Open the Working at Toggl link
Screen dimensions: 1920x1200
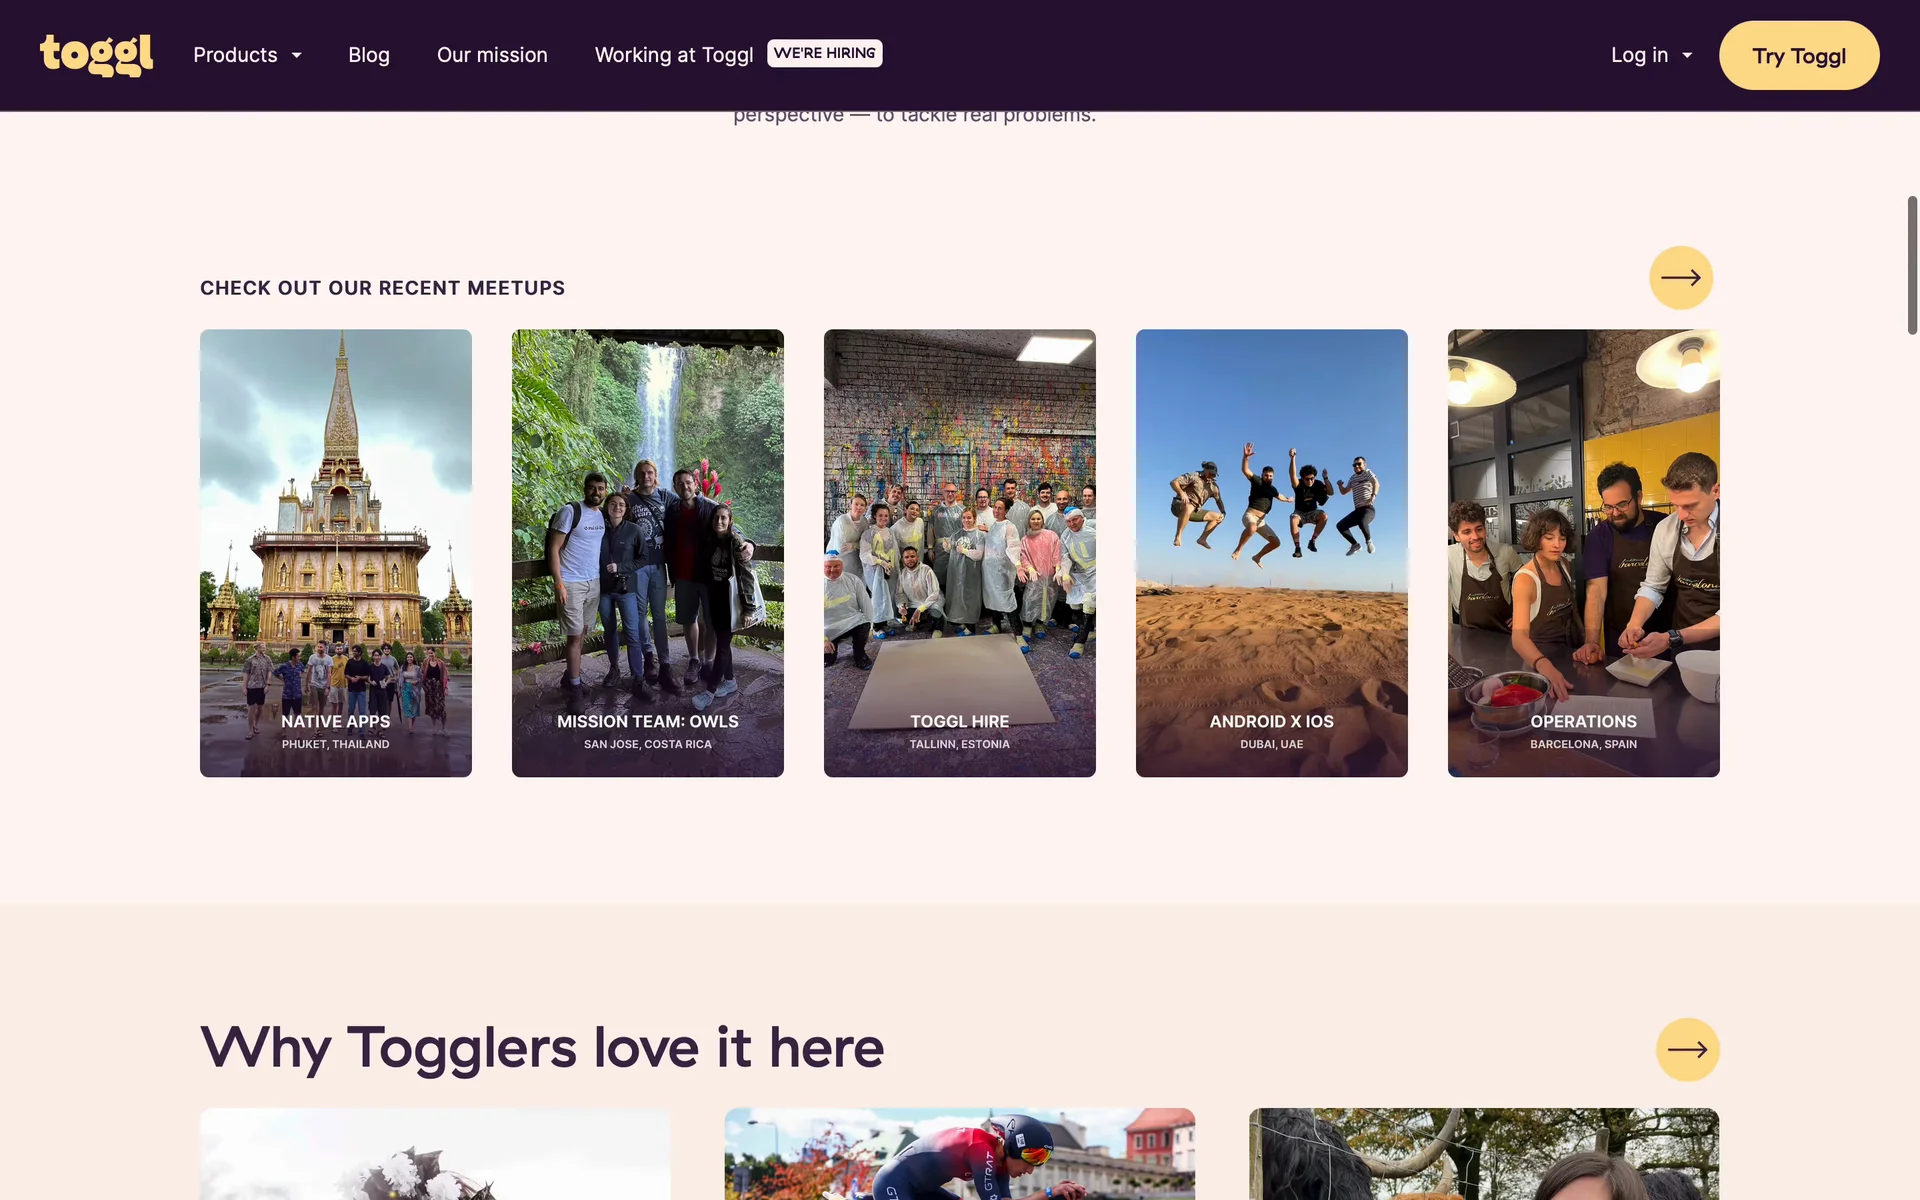[x=673, y=55]
